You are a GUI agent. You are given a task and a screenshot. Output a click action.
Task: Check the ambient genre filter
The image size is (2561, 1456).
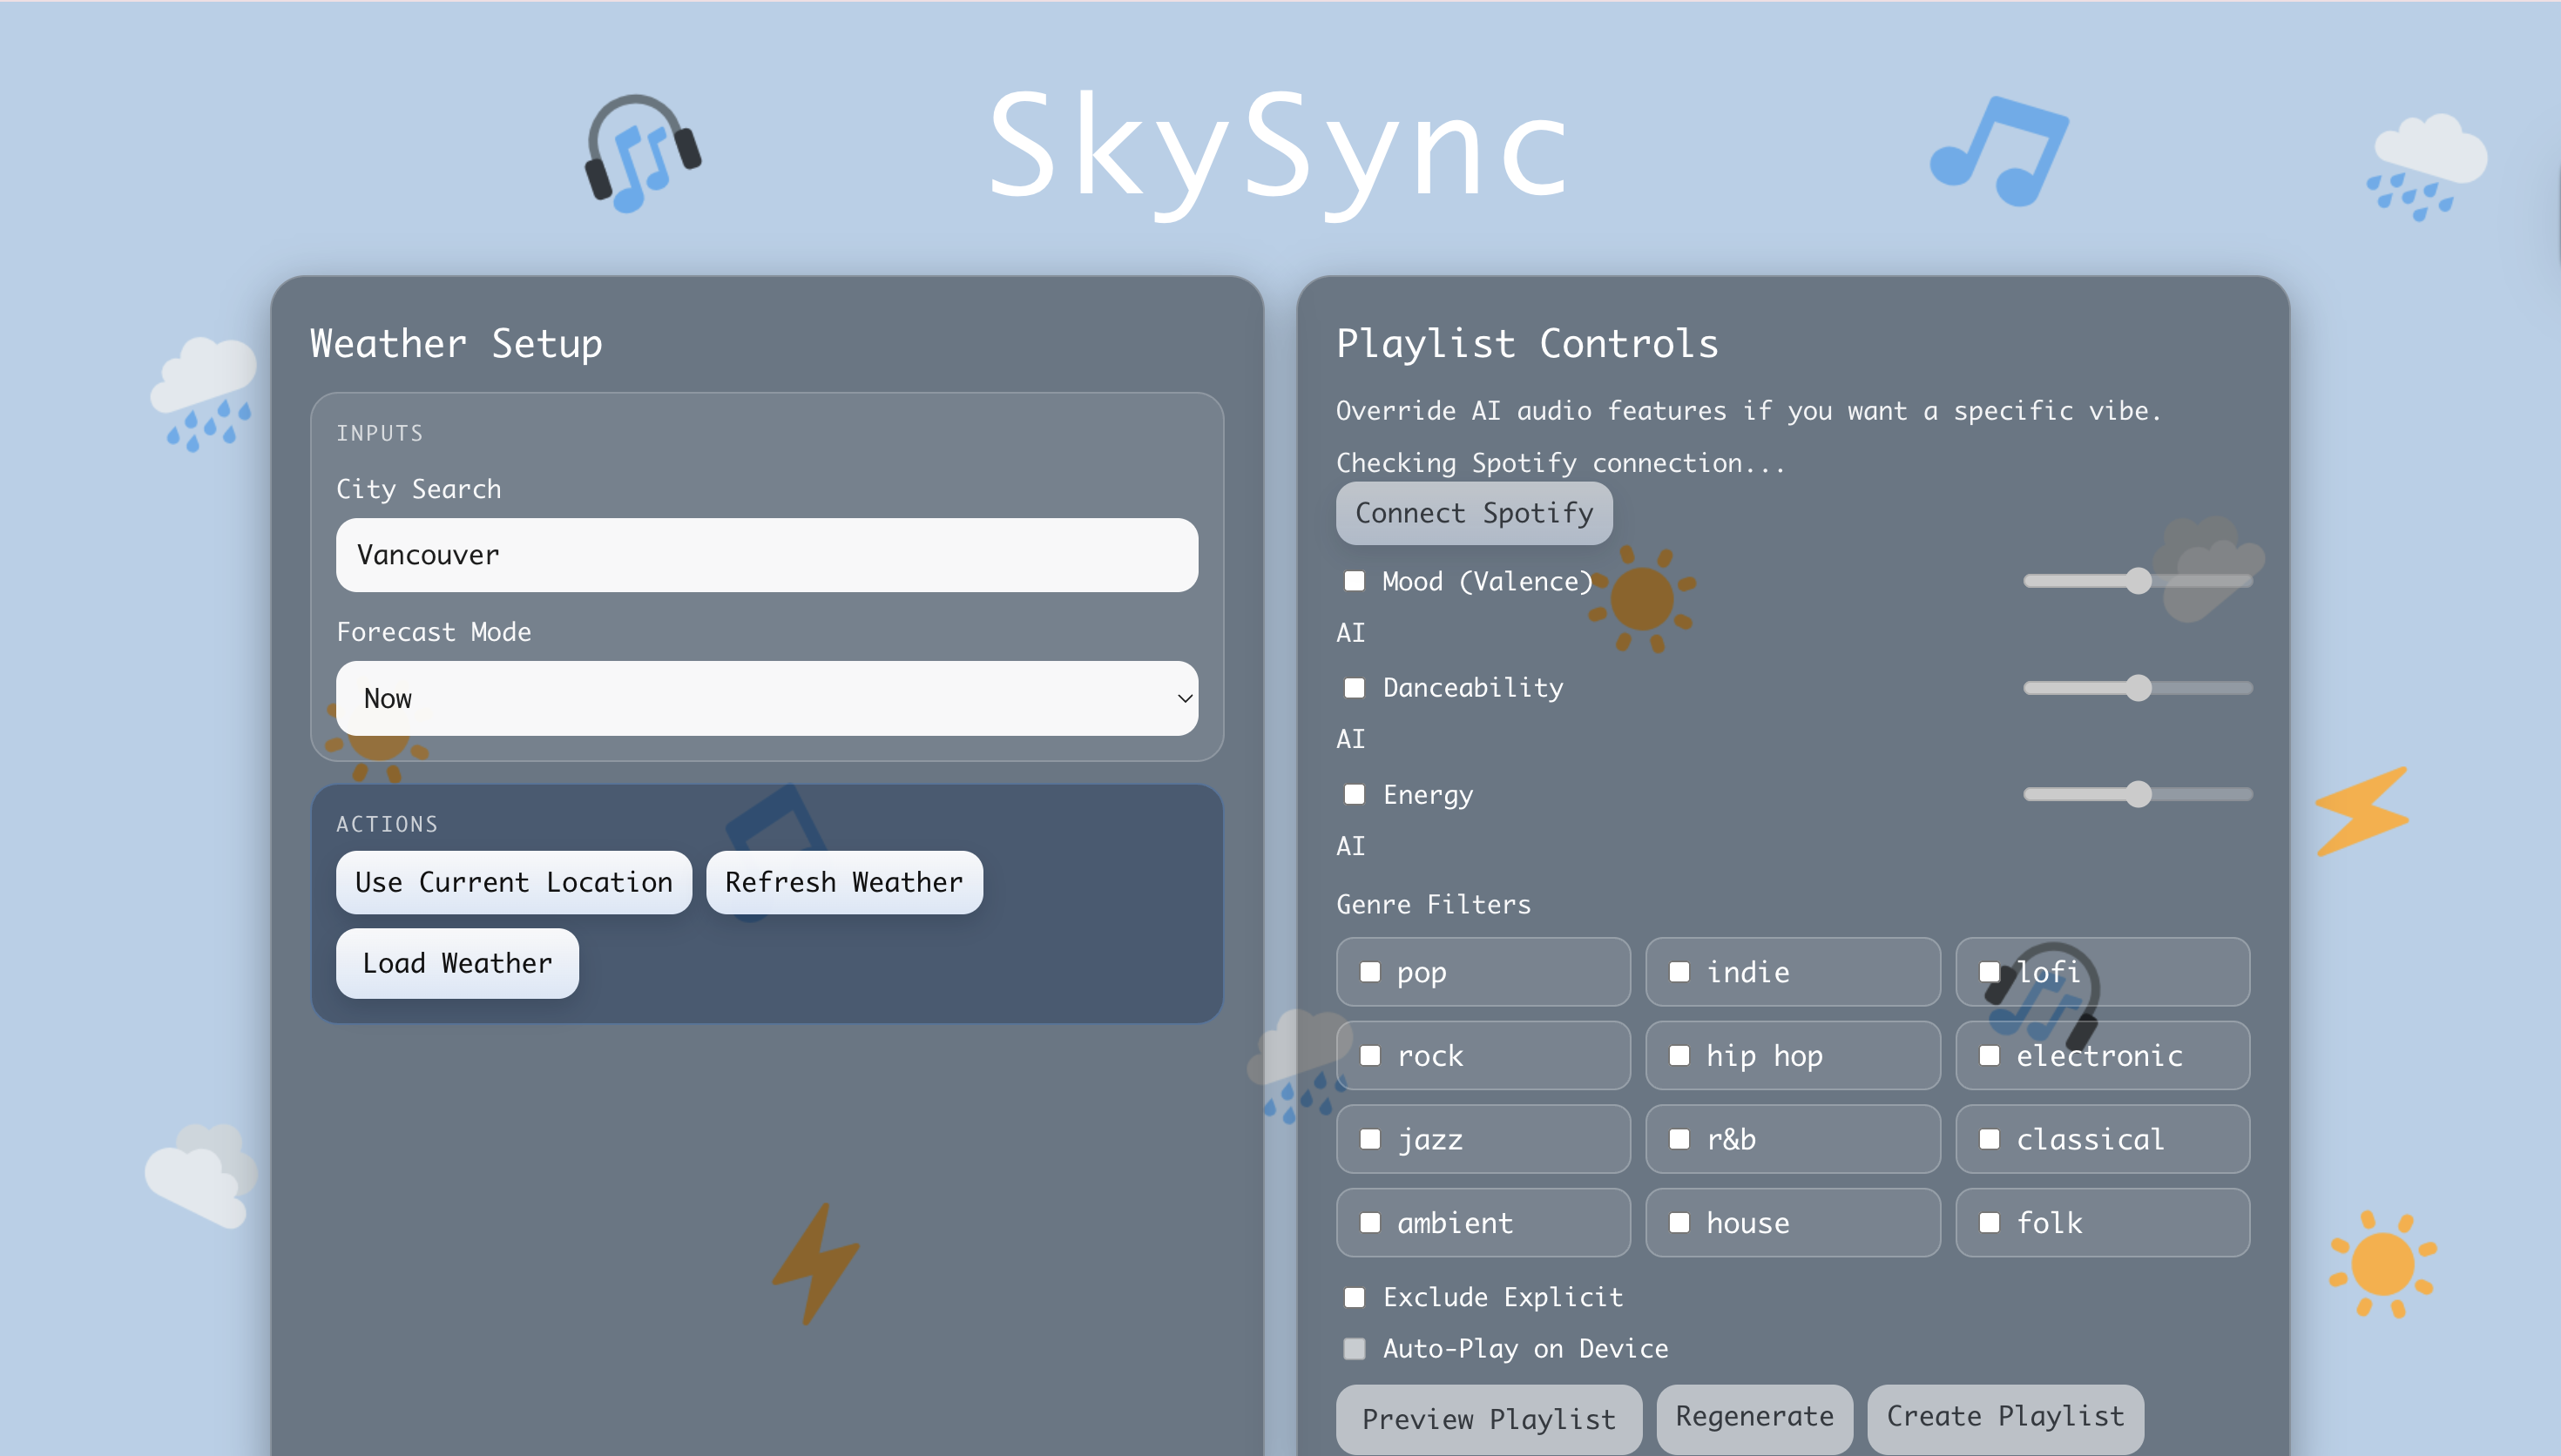click(x=1370, y=1223)
